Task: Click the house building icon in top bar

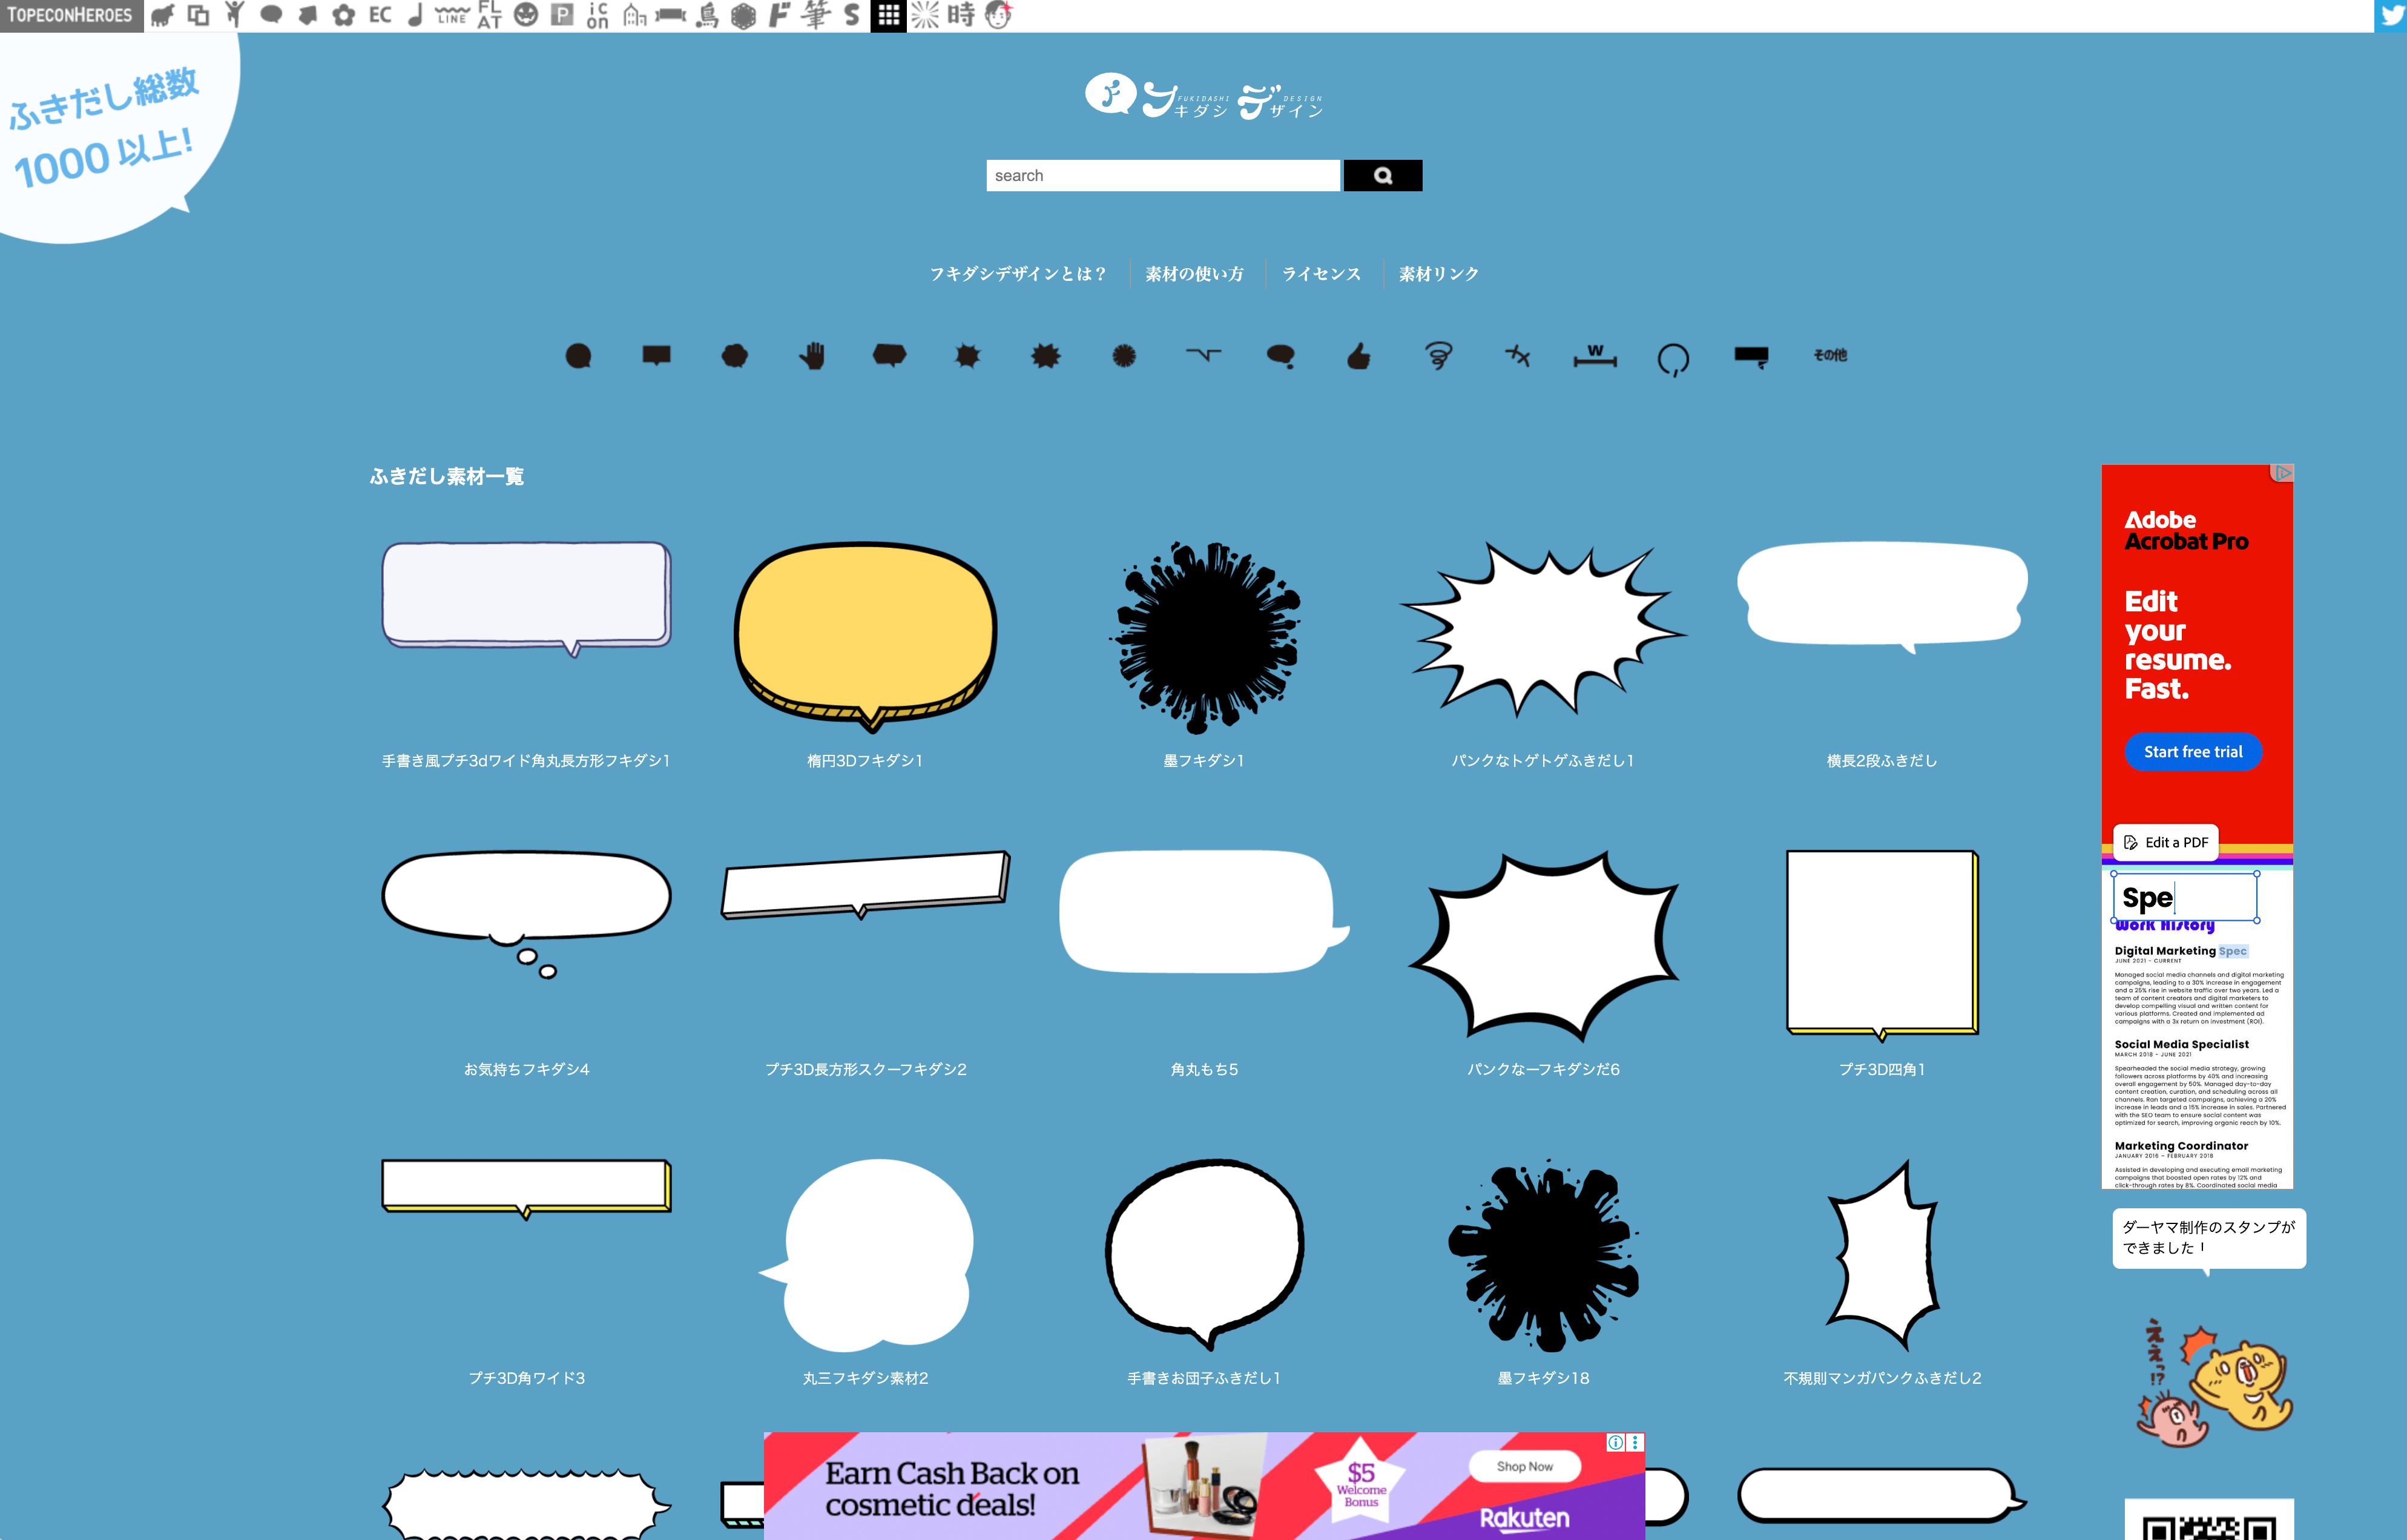Action: [x=634, y=15]
